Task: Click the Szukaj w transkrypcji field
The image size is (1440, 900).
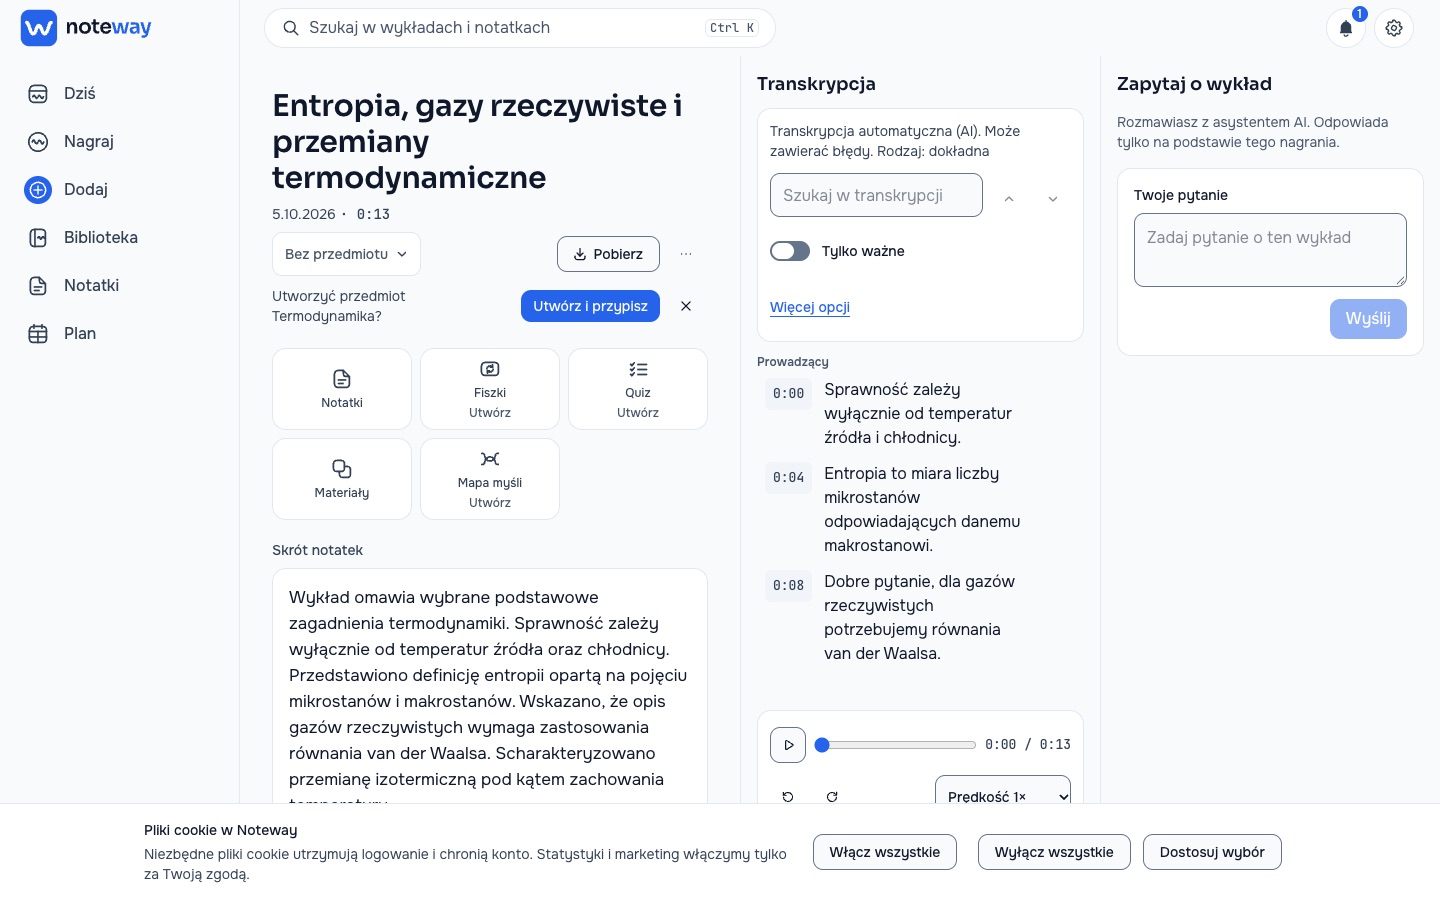Action: coord(876,195)
